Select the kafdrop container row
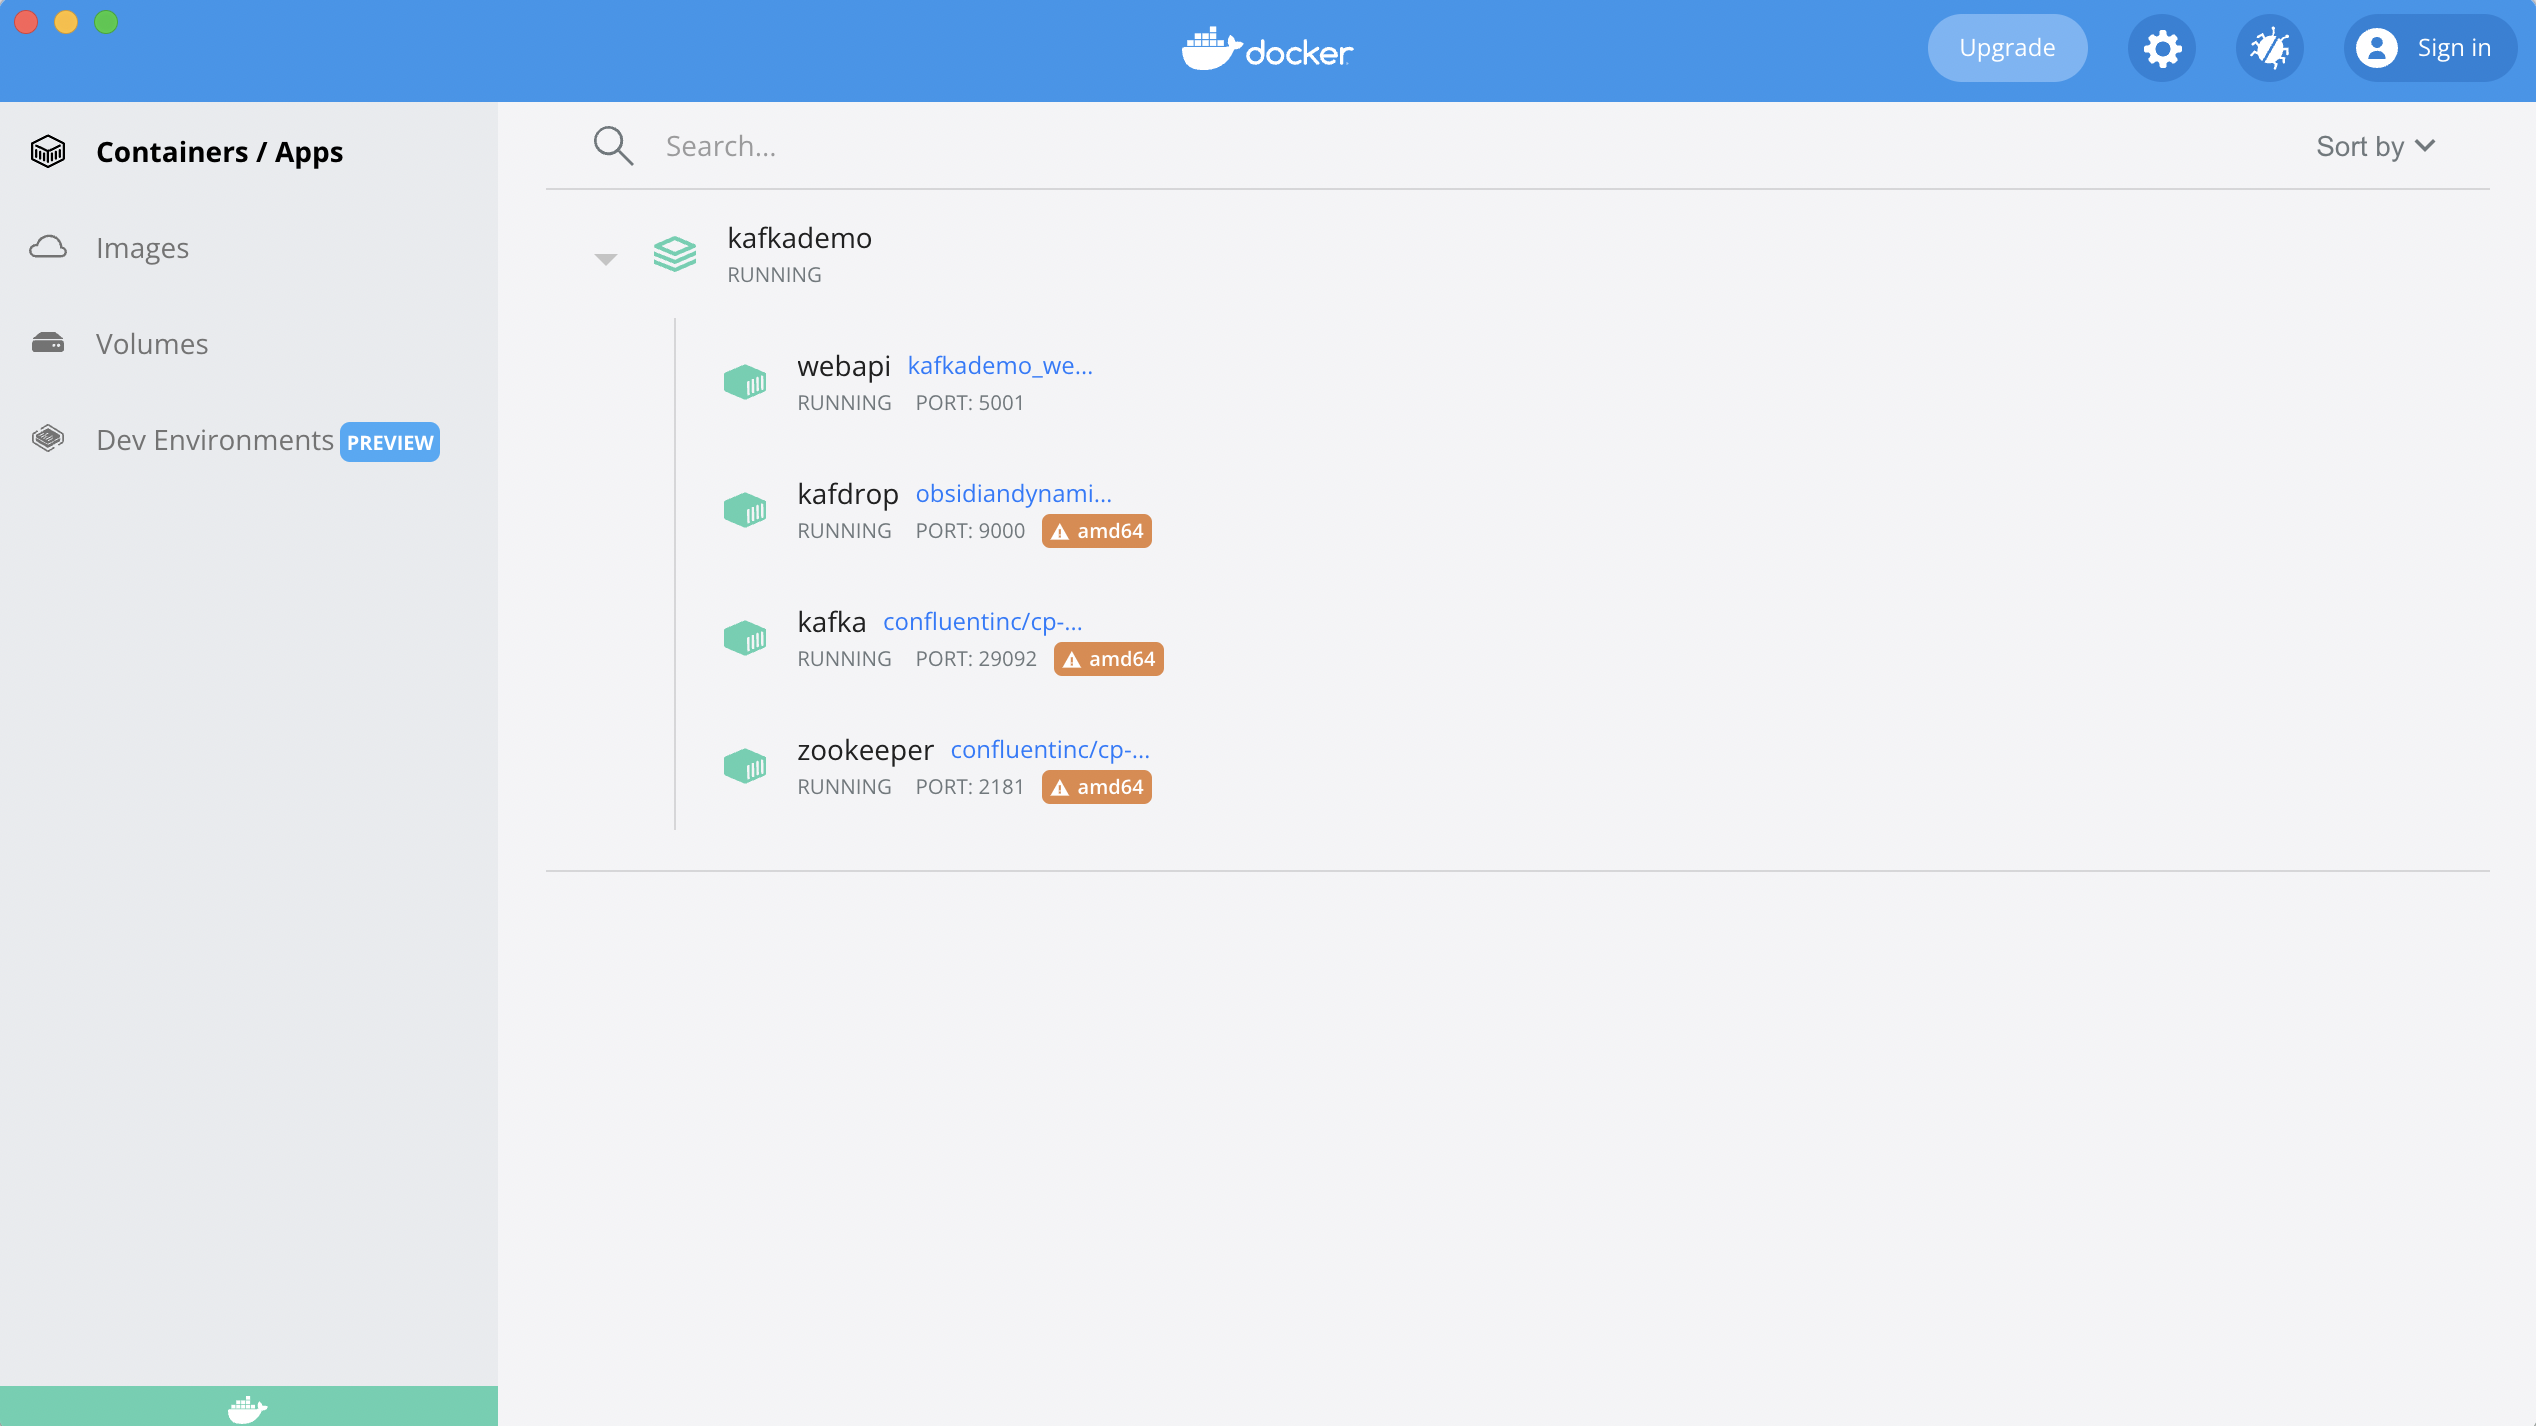 coord(1580,510)
